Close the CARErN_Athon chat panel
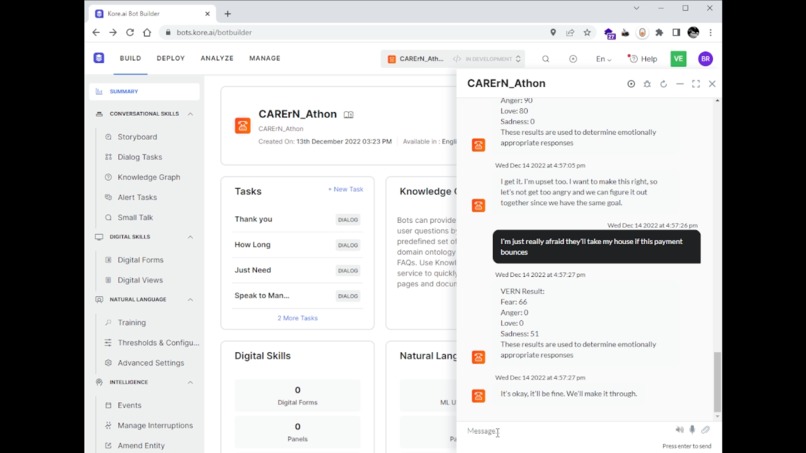This screenshot has width=806, height=453. coord(712,84)
